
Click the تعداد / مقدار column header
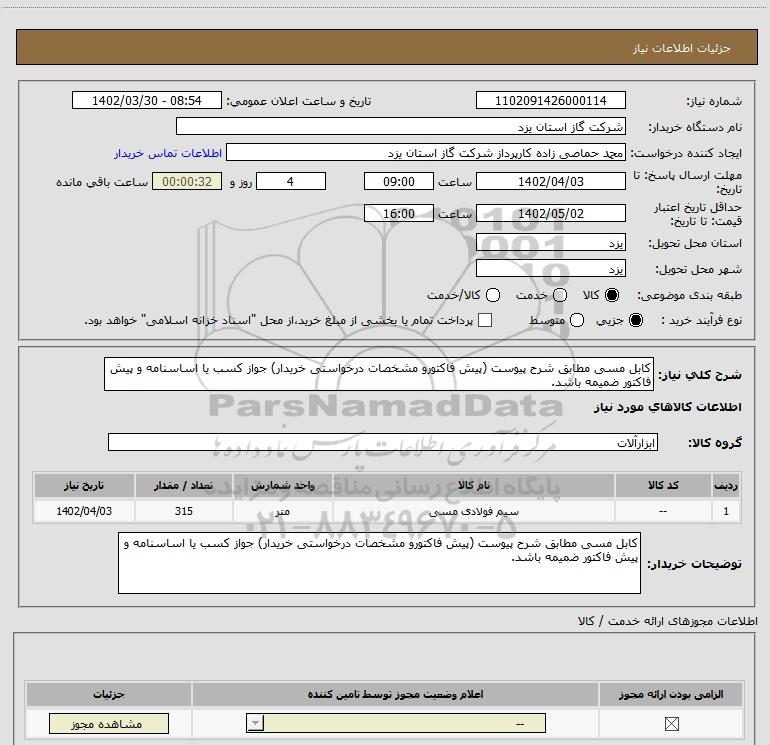184,485
